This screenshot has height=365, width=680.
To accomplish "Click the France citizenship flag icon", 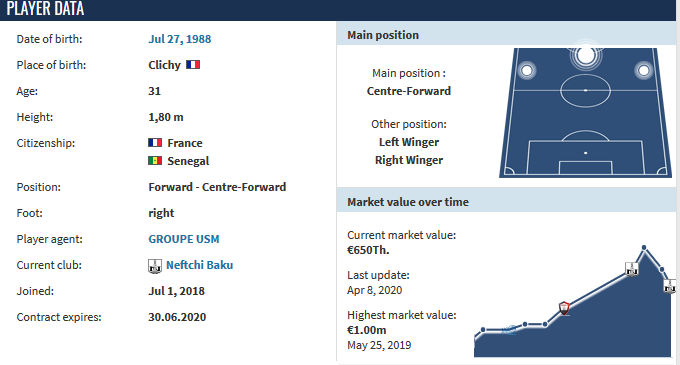I will 155,143.
